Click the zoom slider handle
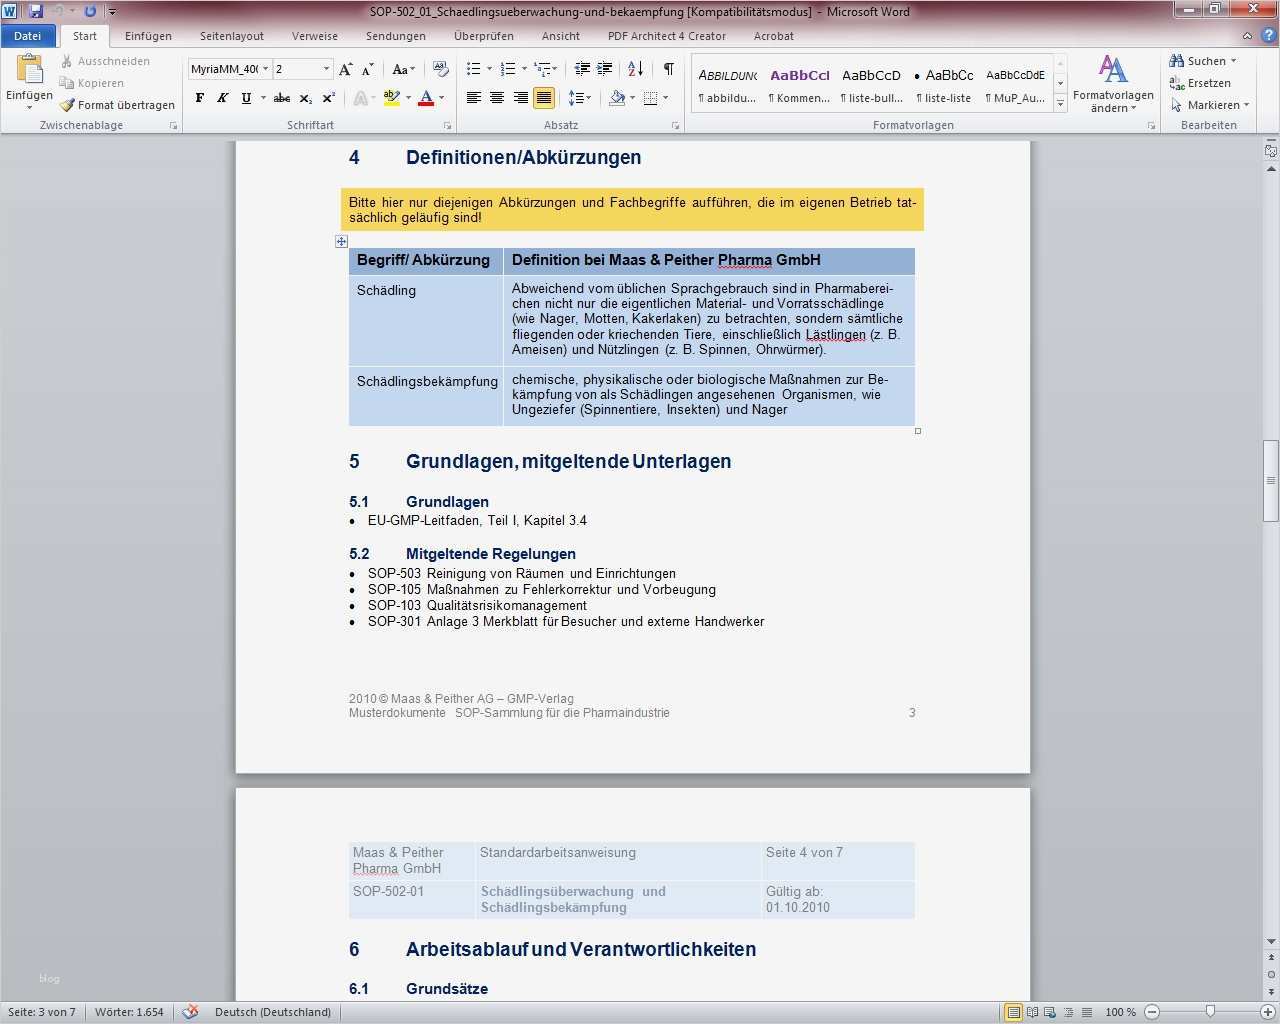This screenshot has width=1280, height=1024. [1210, 1012]
